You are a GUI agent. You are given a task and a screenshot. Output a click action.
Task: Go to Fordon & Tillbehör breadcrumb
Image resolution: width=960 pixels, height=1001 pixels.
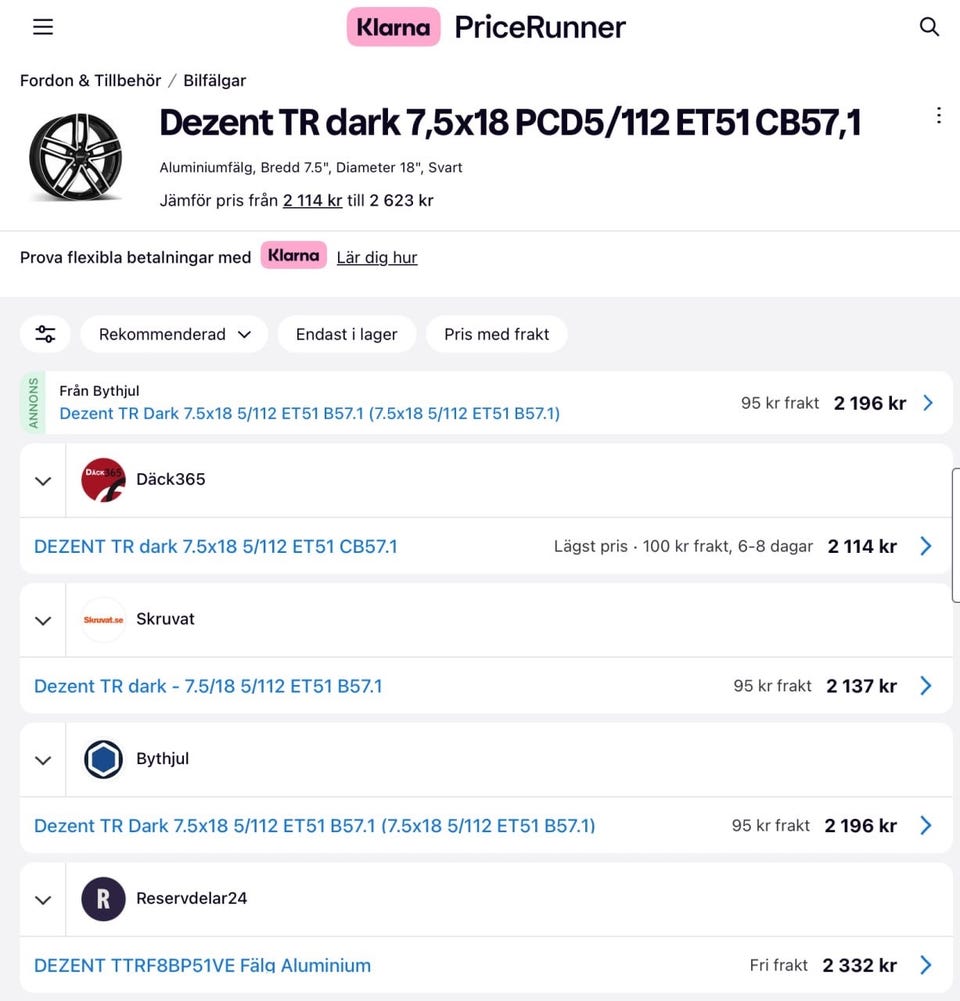point(90,80)
